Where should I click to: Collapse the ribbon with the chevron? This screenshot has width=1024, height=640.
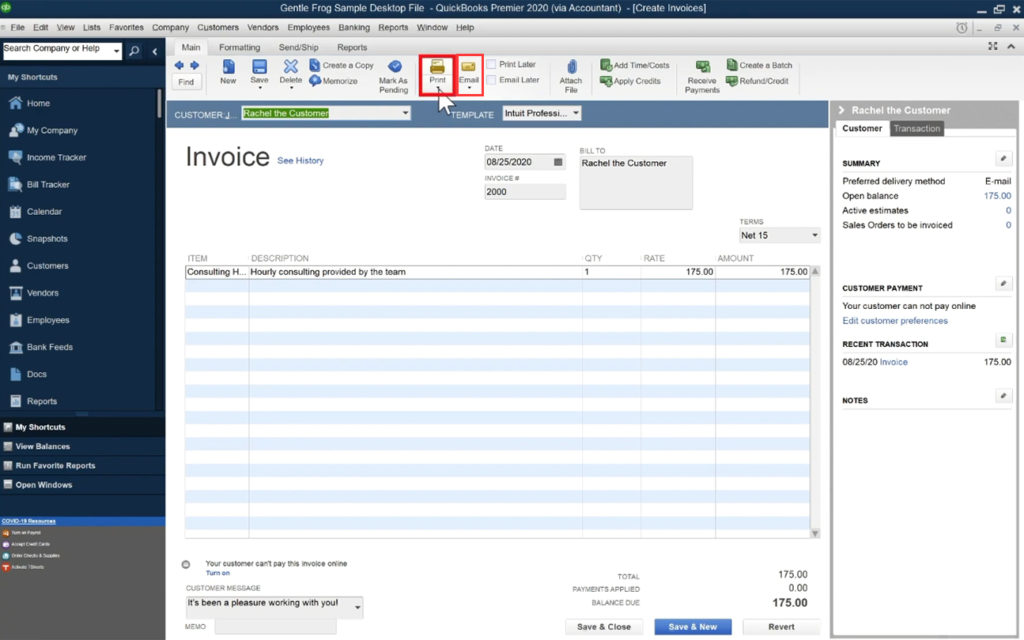click(1011, 46)
